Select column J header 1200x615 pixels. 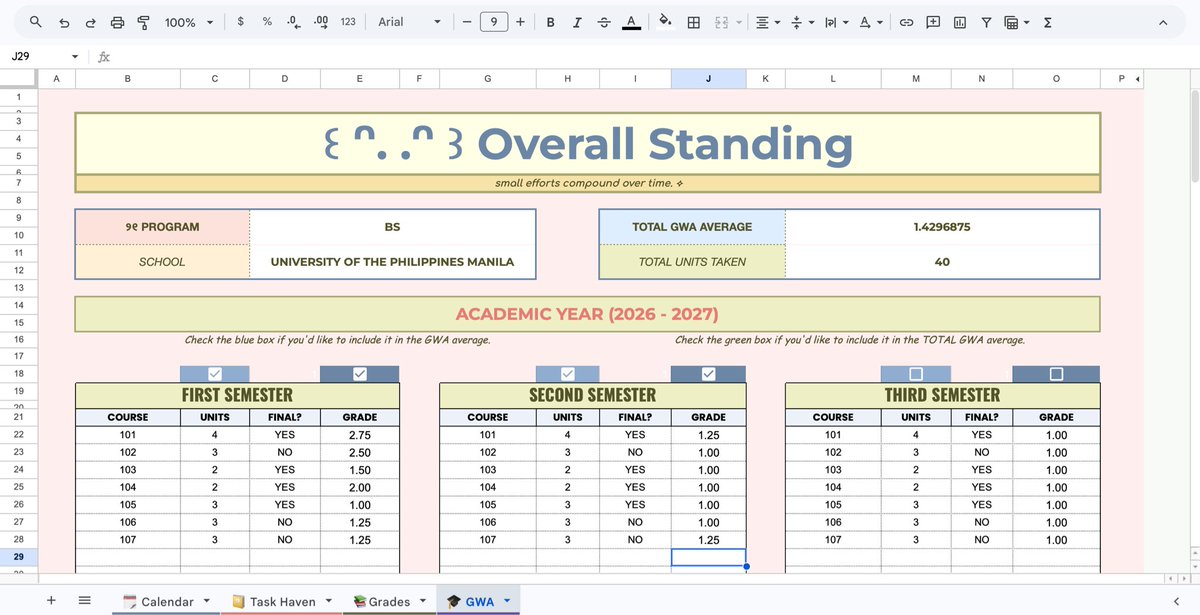click(x=708, y=77)
